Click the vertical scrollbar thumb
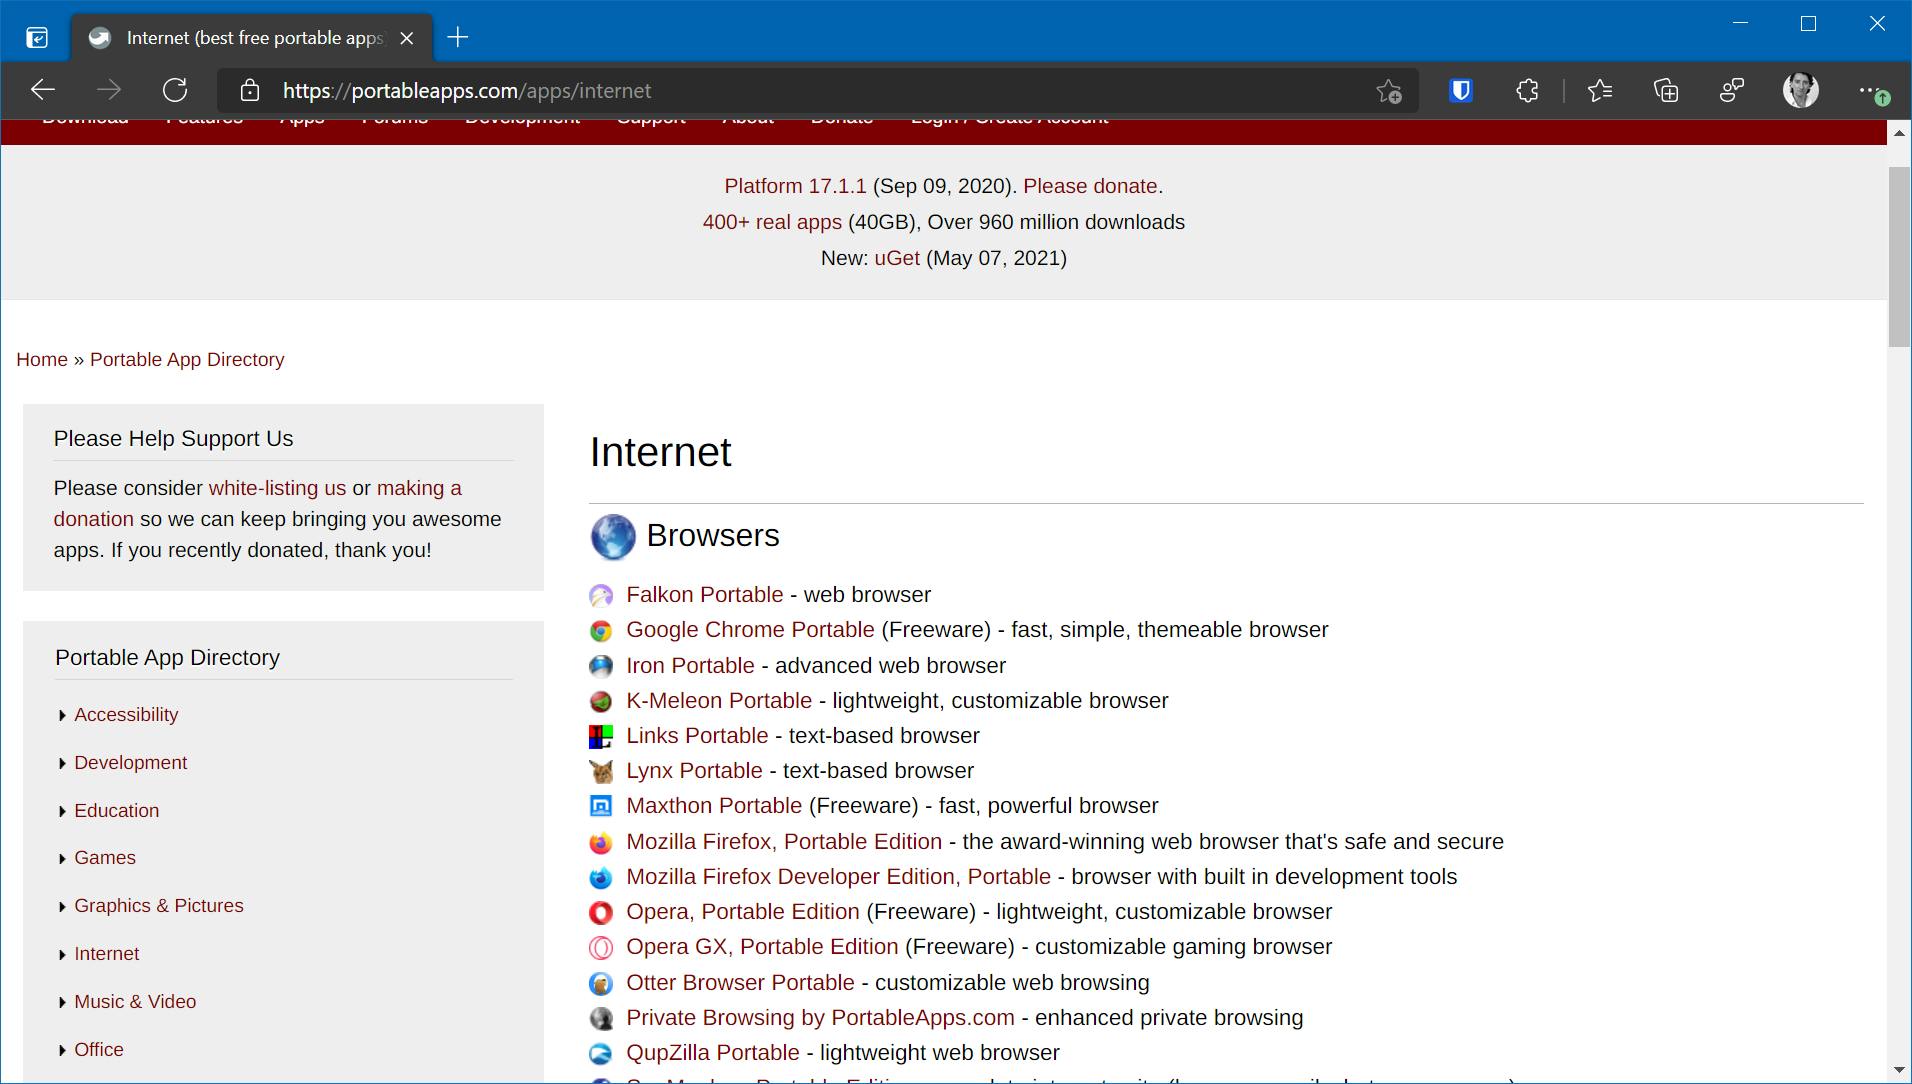 [1899, 257]
